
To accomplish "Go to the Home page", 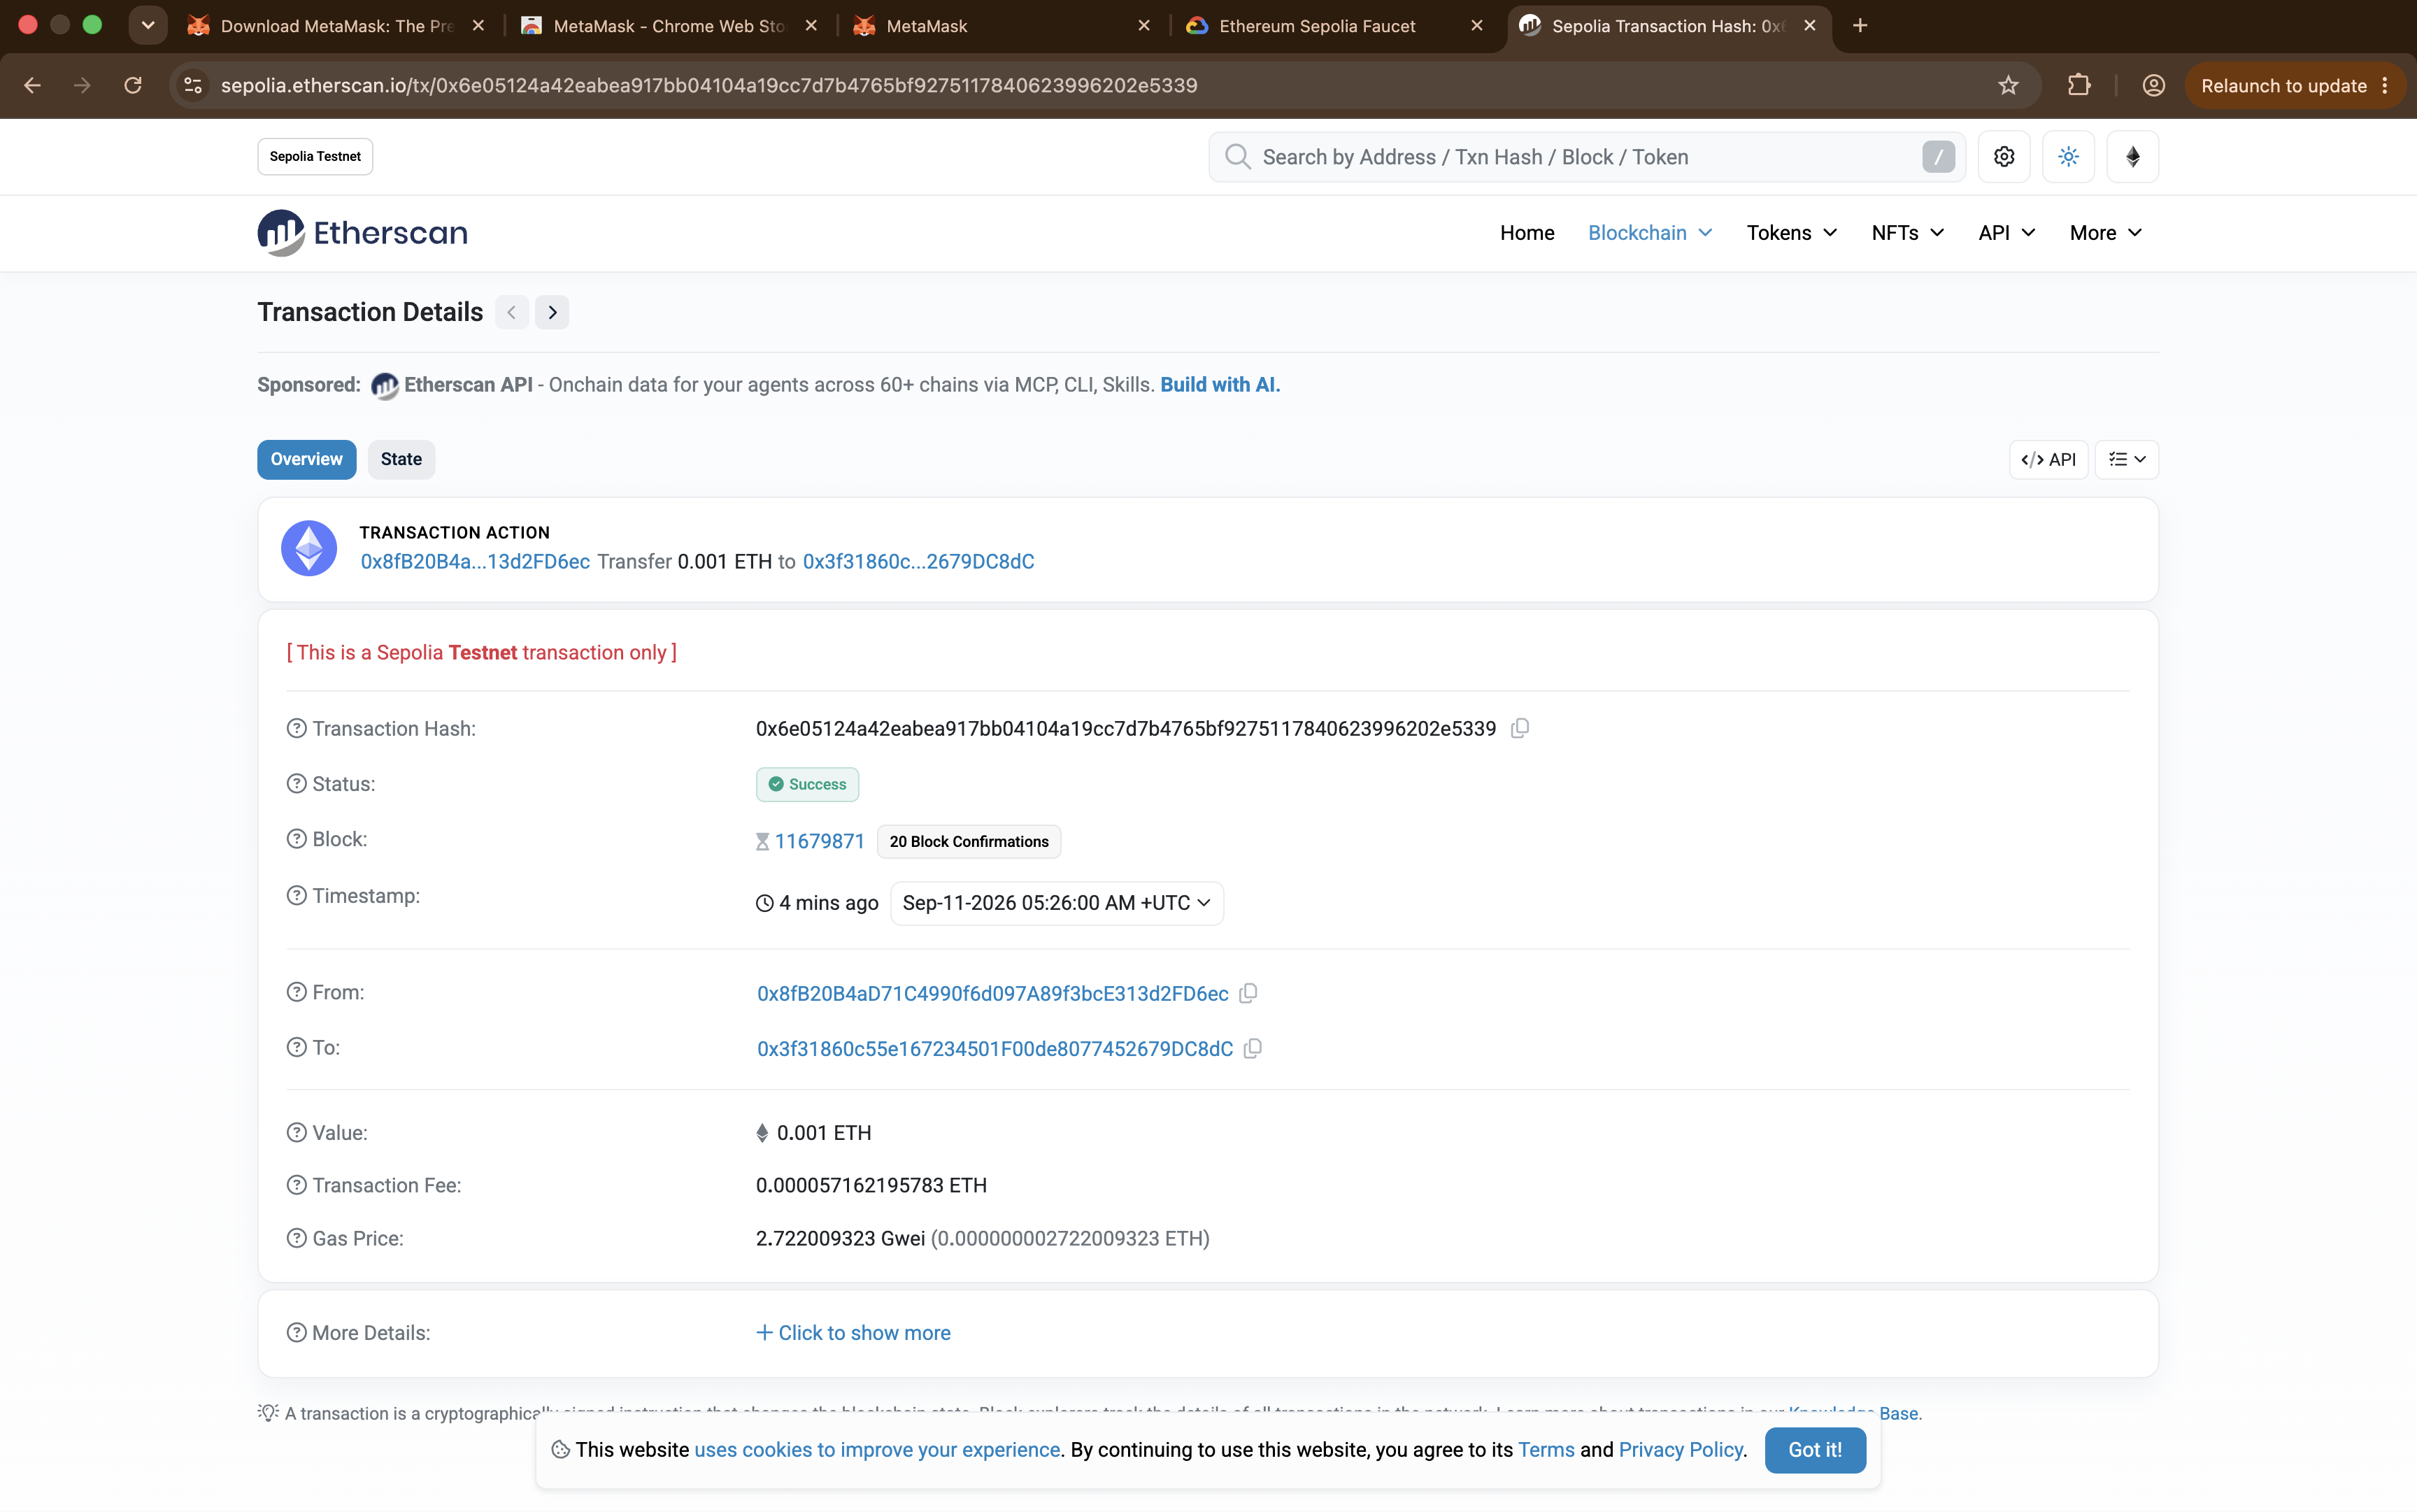I will point(1527,233).
